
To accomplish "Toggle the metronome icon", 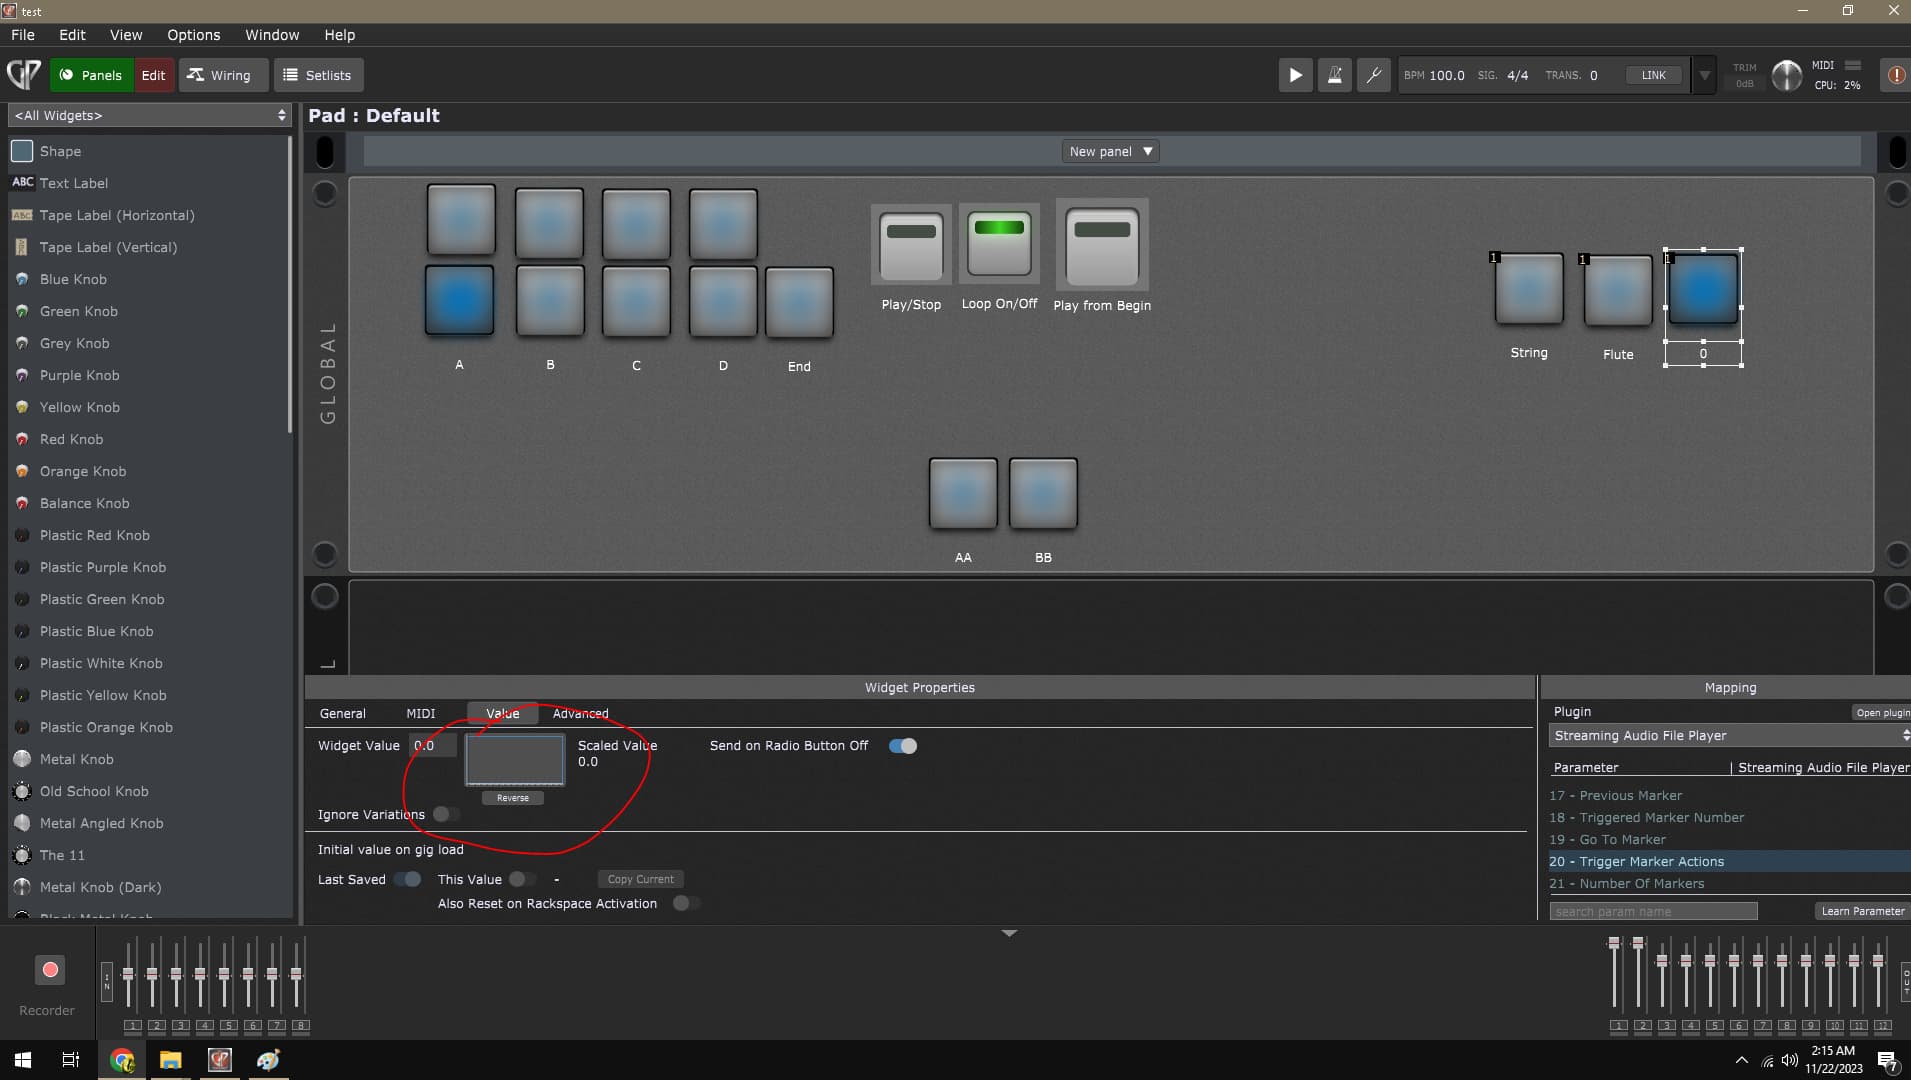I will pos(1334,75).
